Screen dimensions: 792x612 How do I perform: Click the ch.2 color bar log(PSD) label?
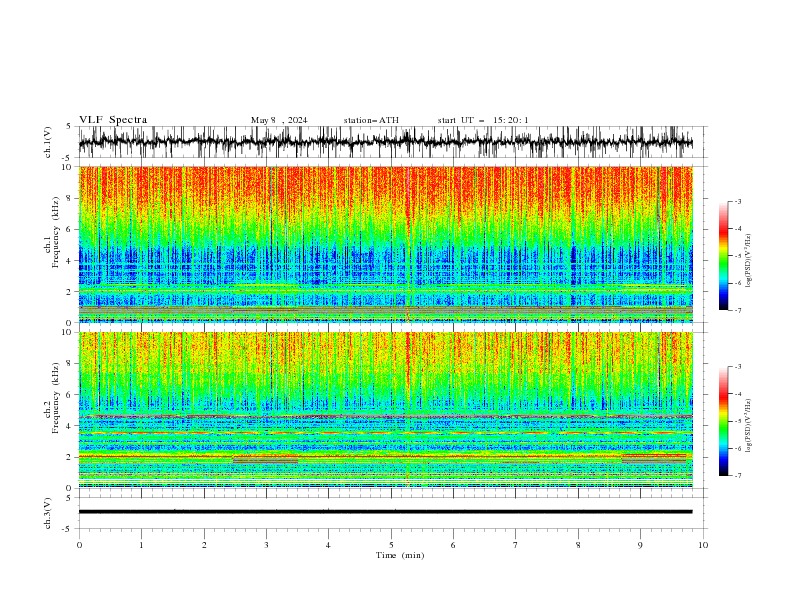[x=749, y=426]
